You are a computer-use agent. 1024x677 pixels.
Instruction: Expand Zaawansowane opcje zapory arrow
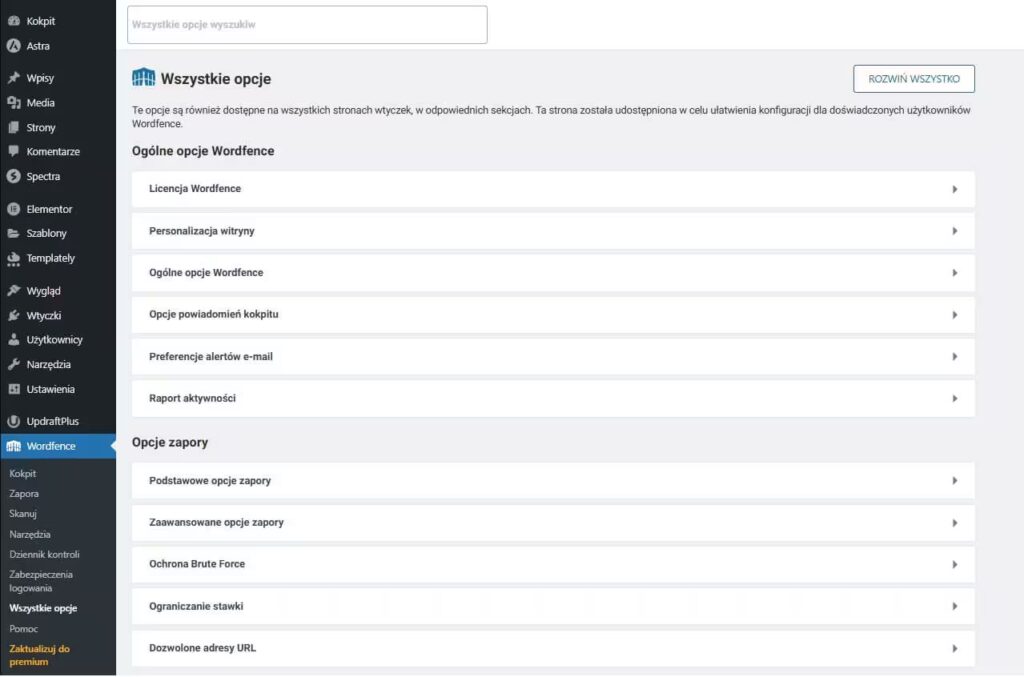tap(955, 523)
